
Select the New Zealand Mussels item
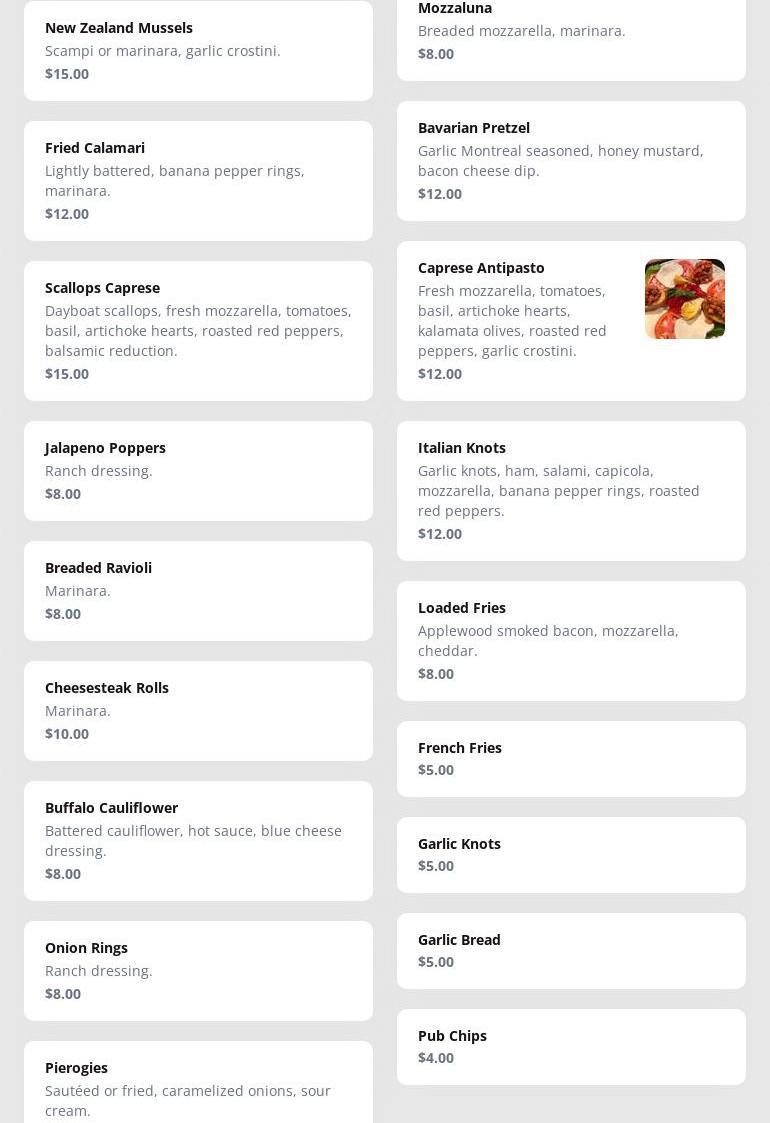click(198, 50)
